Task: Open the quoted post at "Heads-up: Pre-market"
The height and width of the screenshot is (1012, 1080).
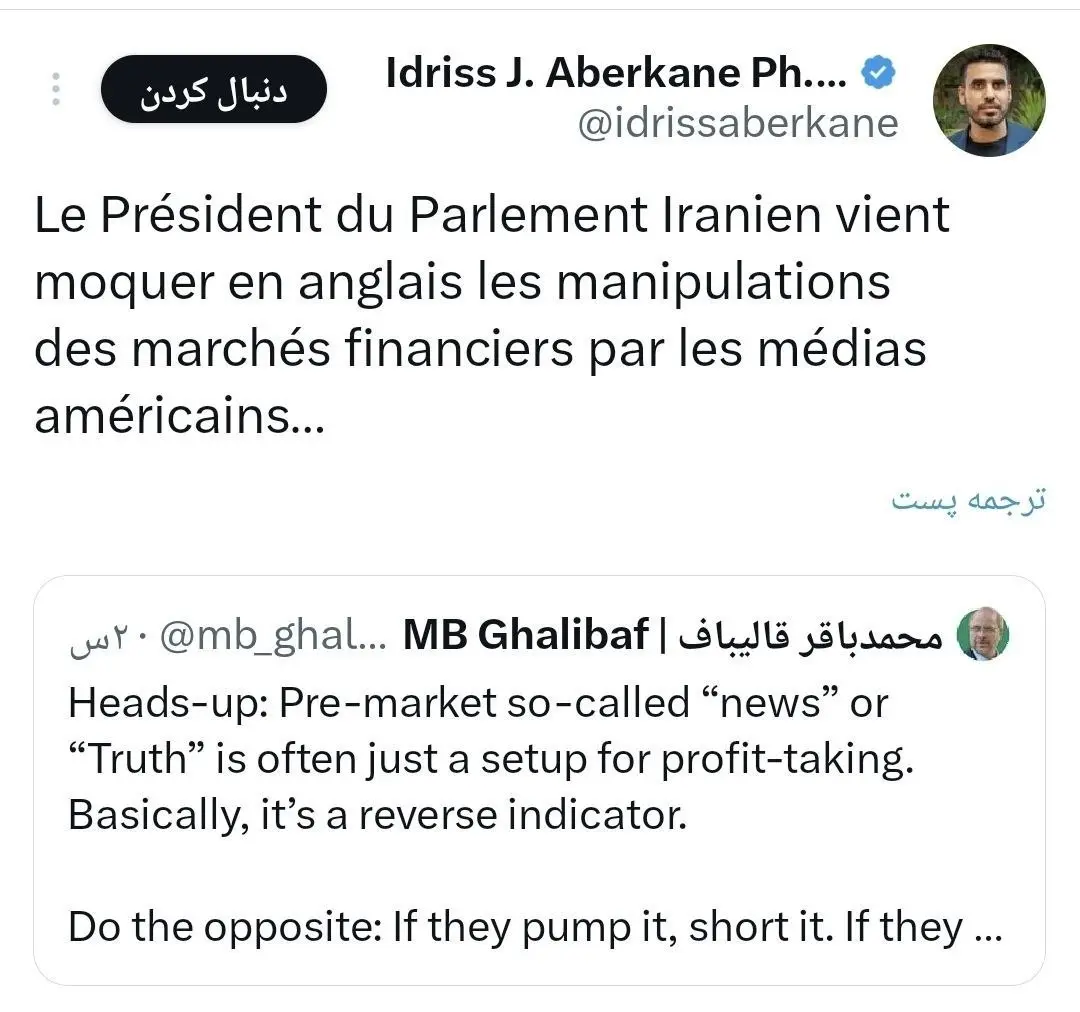Action: [478, 703]
